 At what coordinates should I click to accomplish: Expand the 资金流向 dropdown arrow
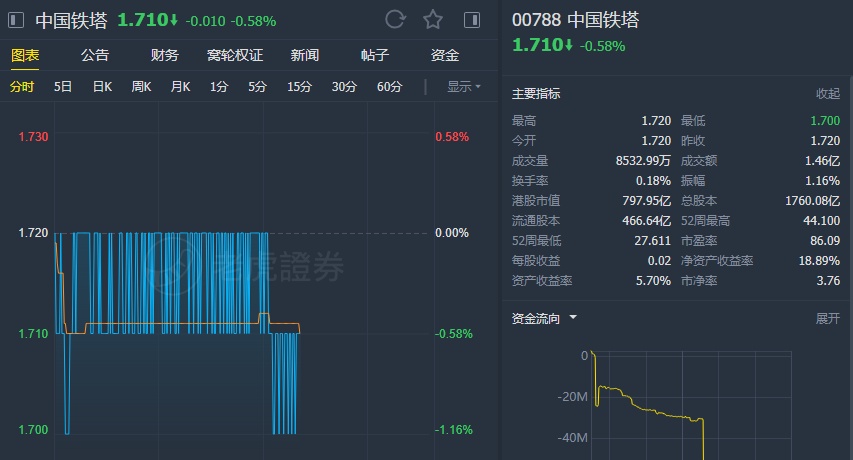coord(573,318)
